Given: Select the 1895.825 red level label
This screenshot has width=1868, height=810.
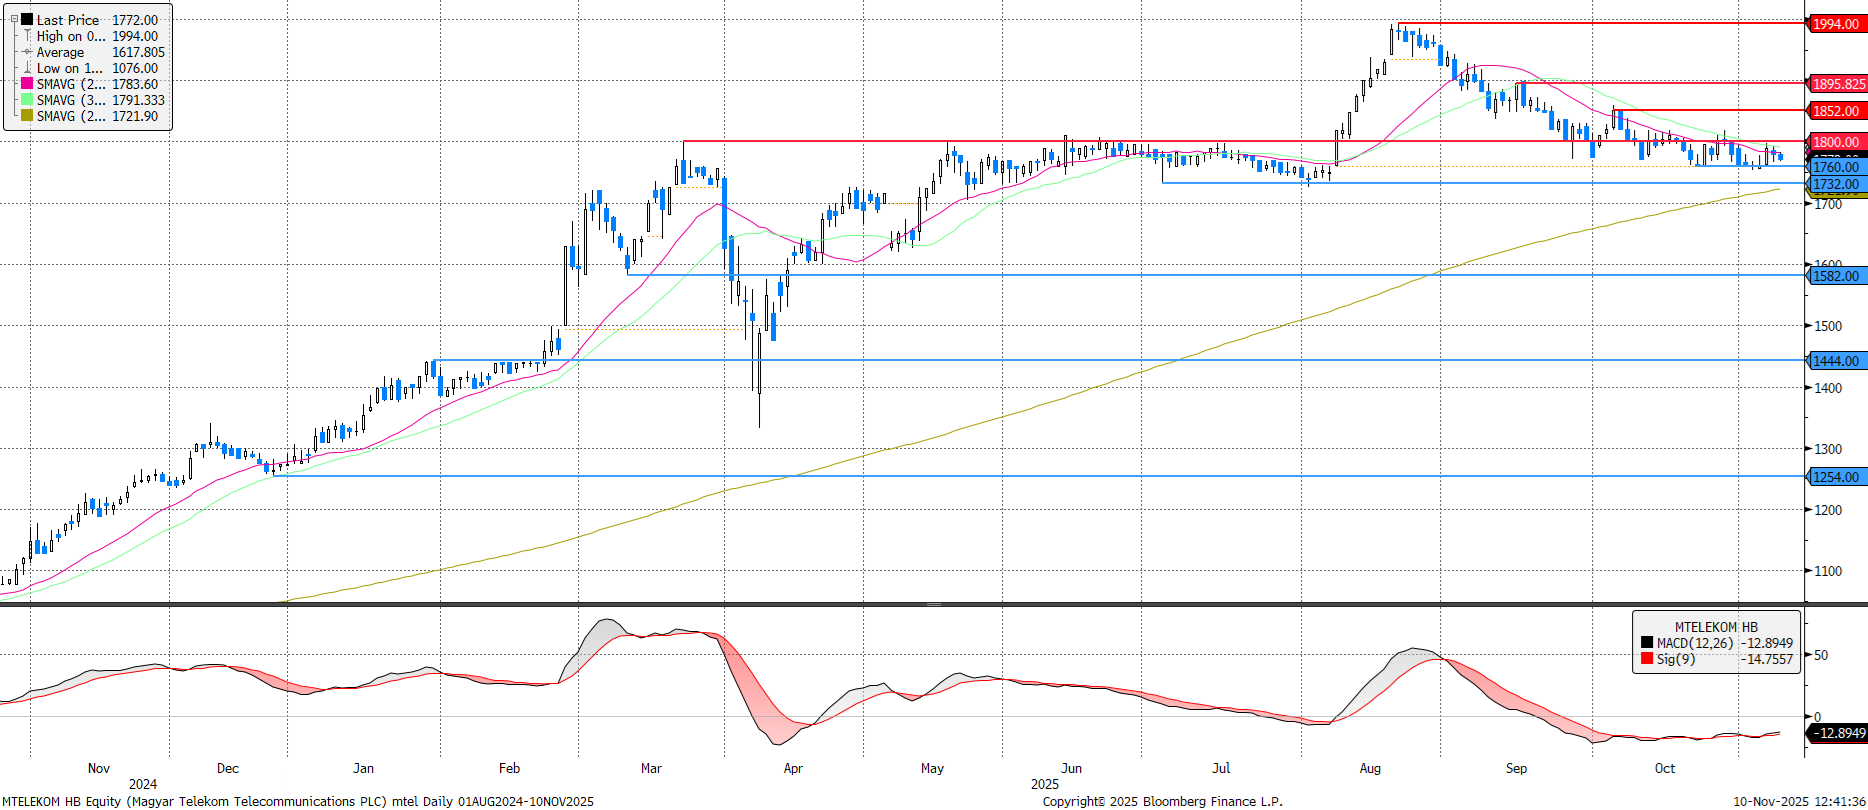Looking at the screenshot, I should click(x=1838, y=84).
